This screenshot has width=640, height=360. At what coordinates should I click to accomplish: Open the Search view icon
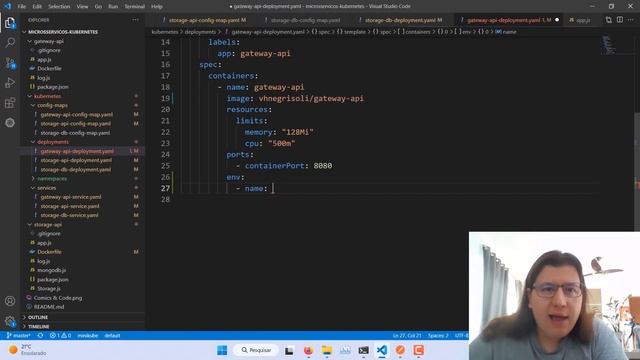(10, 42)
